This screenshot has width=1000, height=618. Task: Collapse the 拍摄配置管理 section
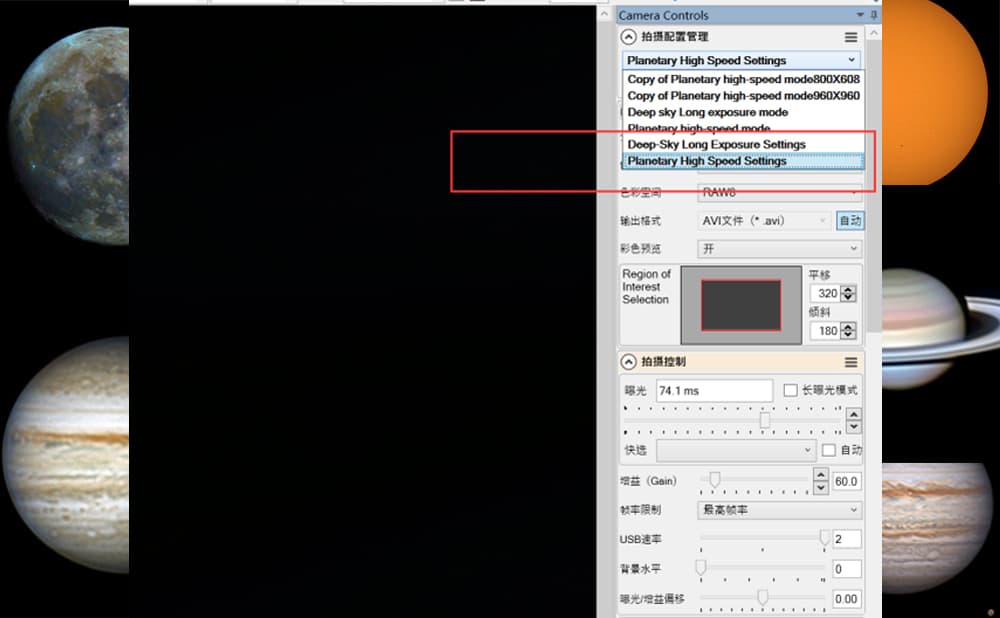coord(628,37)
